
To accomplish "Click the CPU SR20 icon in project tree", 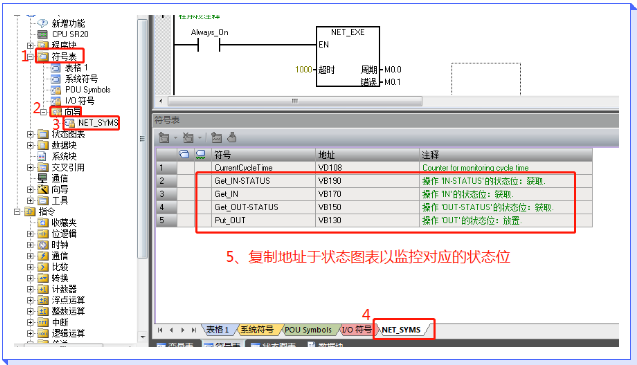I will tap(42, 34).
